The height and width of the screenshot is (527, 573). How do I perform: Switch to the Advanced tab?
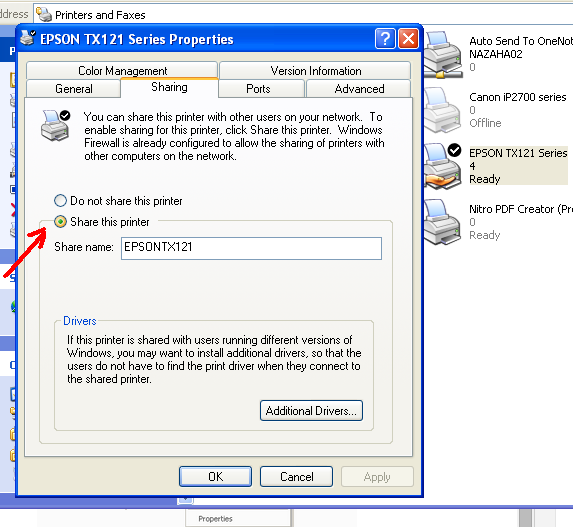coord(359,89)
